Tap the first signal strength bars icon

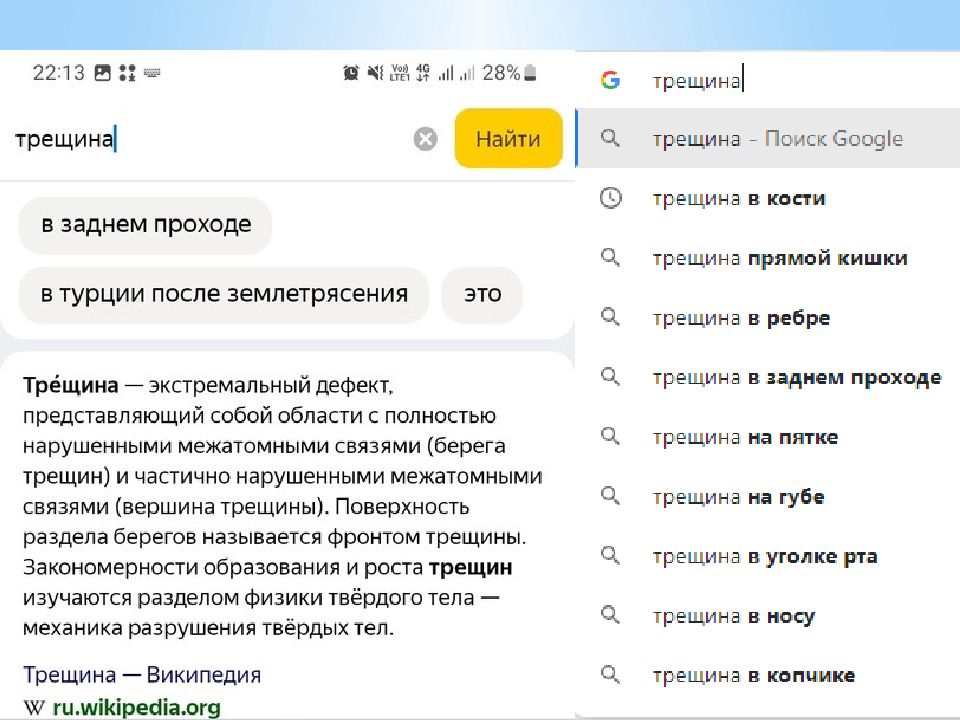pos(446,73)
